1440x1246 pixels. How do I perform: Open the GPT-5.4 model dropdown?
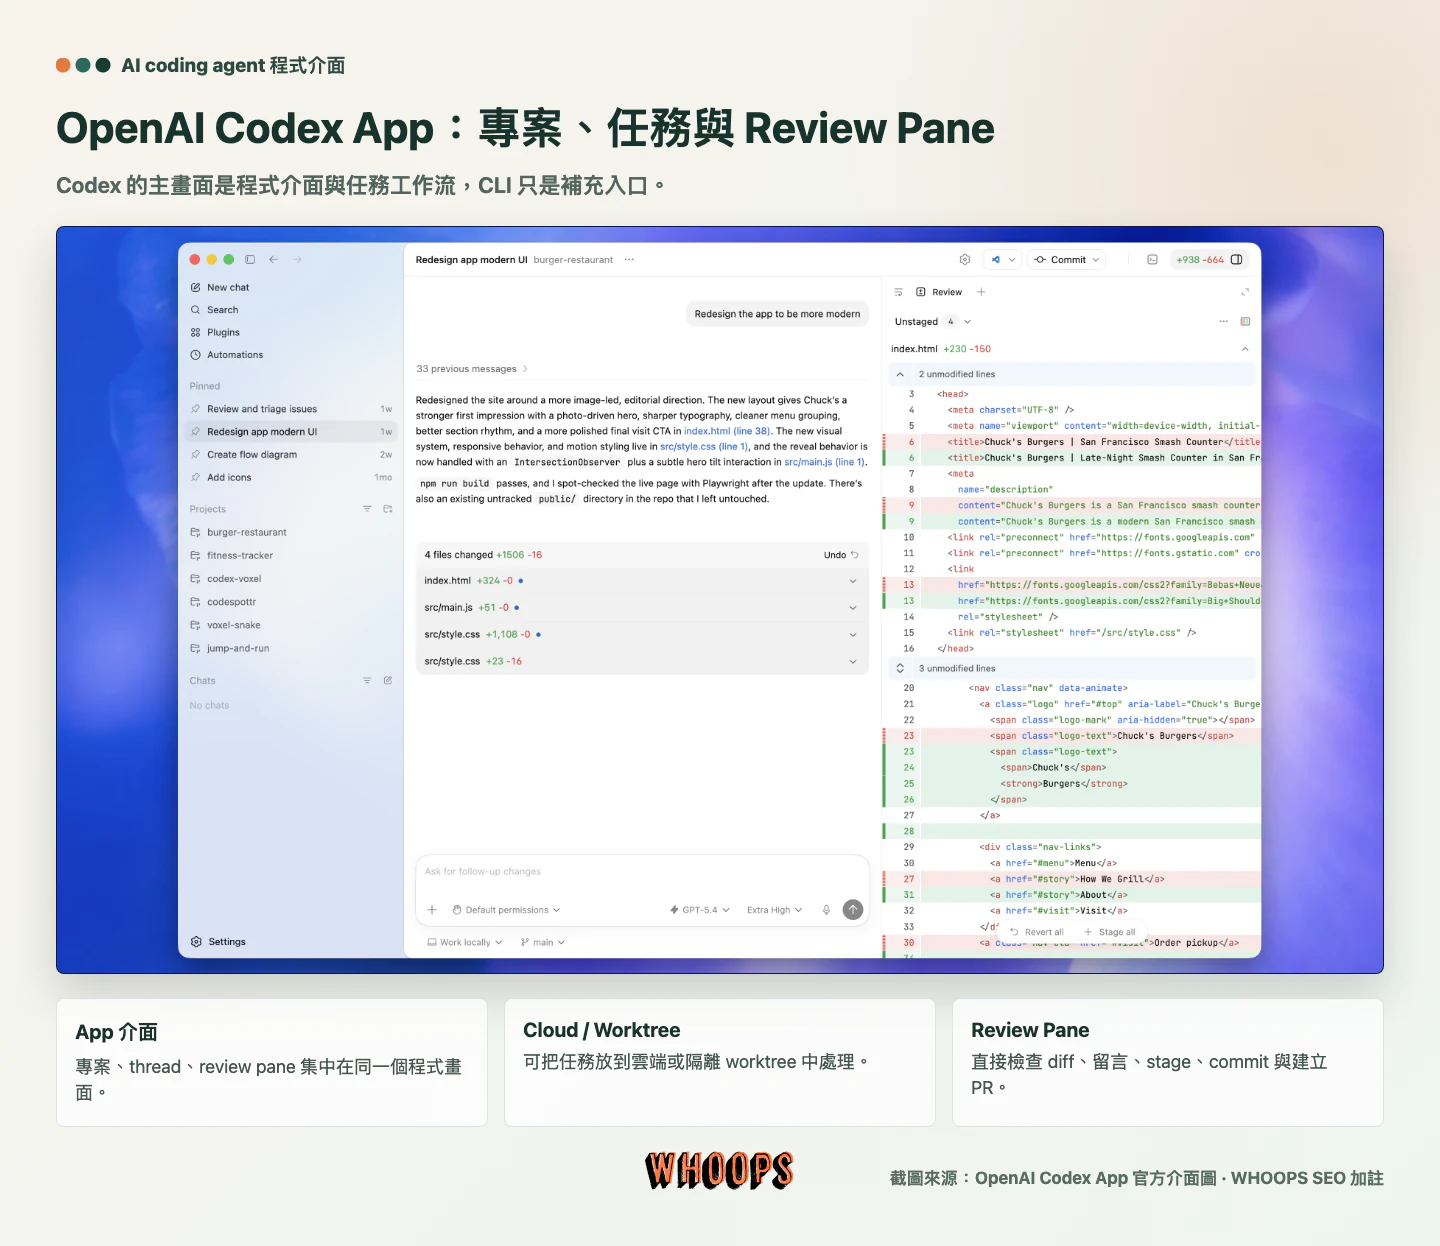[x=700, y=910]
